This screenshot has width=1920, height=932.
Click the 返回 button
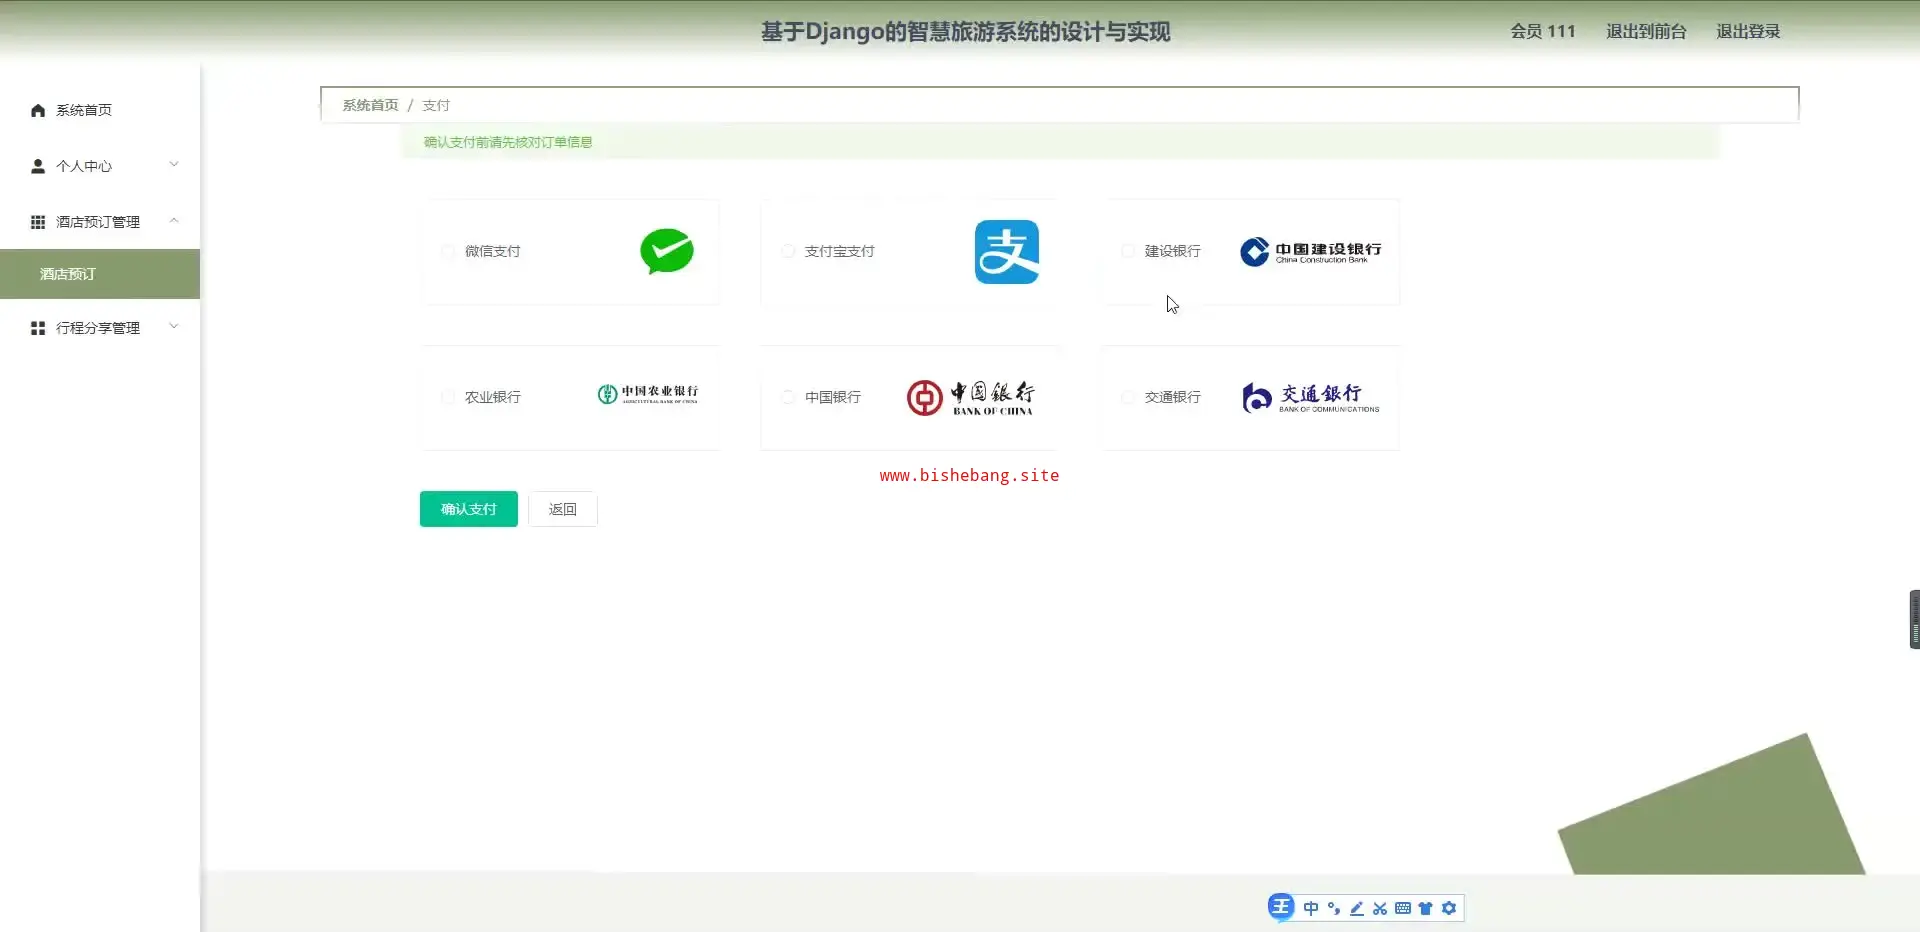[x=563, y=509]
